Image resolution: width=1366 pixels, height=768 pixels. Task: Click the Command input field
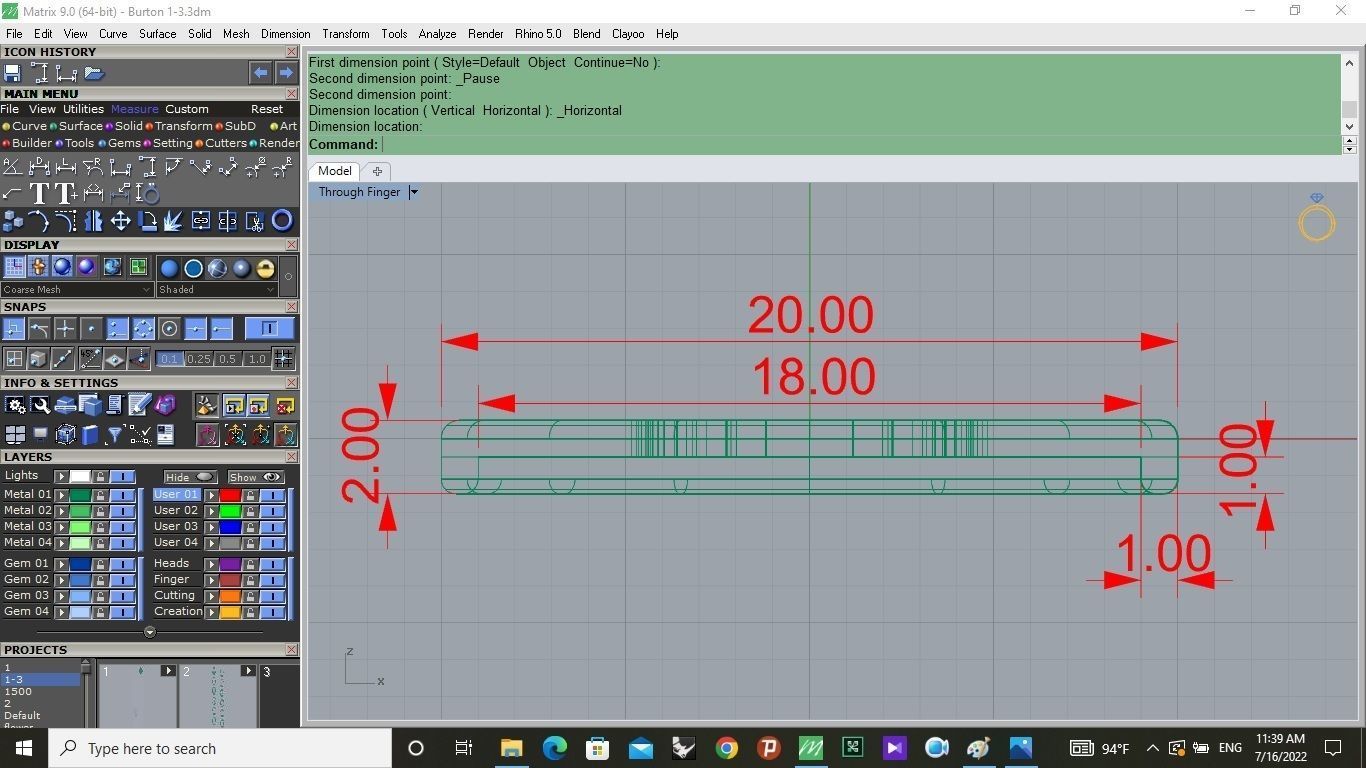[x=860, y=144]
